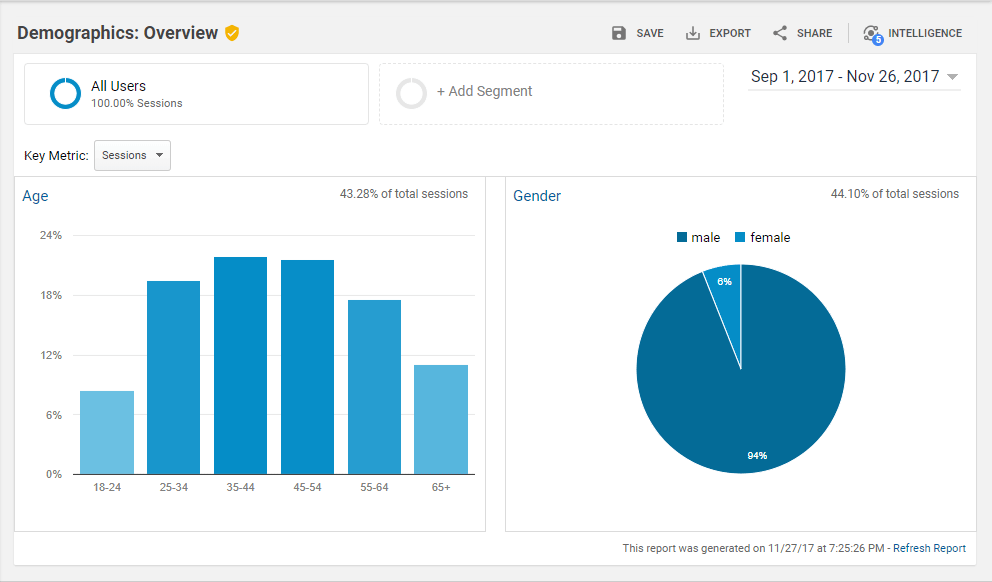Viewport: 992px width, 582px height.
Task: Click the empty Add Segment circle icon
Action: [x=411, y=94]
